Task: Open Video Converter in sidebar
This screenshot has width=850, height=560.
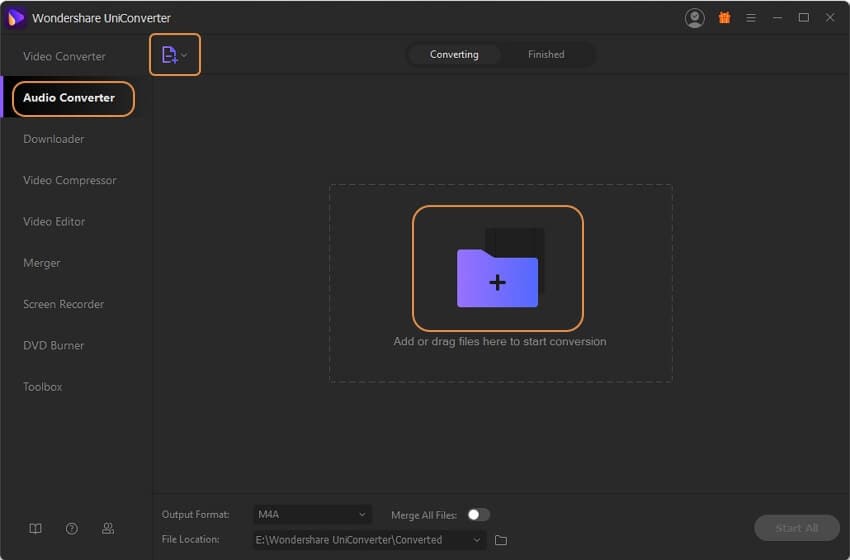Action: [x=65, y=56]
